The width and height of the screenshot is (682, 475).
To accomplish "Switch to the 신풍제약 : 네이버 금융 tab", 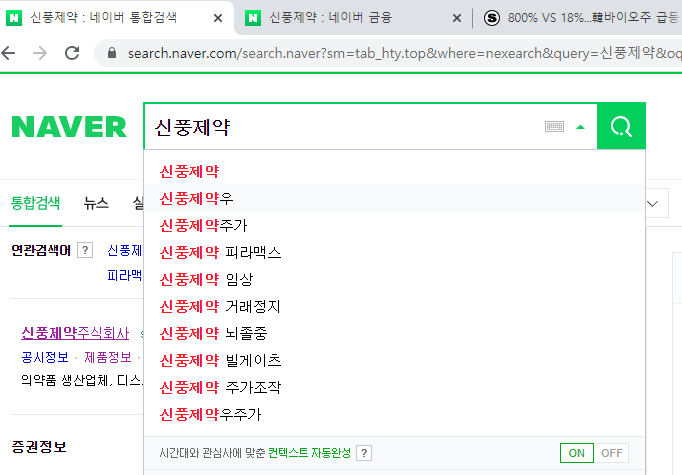I will [x=330, y=18].
